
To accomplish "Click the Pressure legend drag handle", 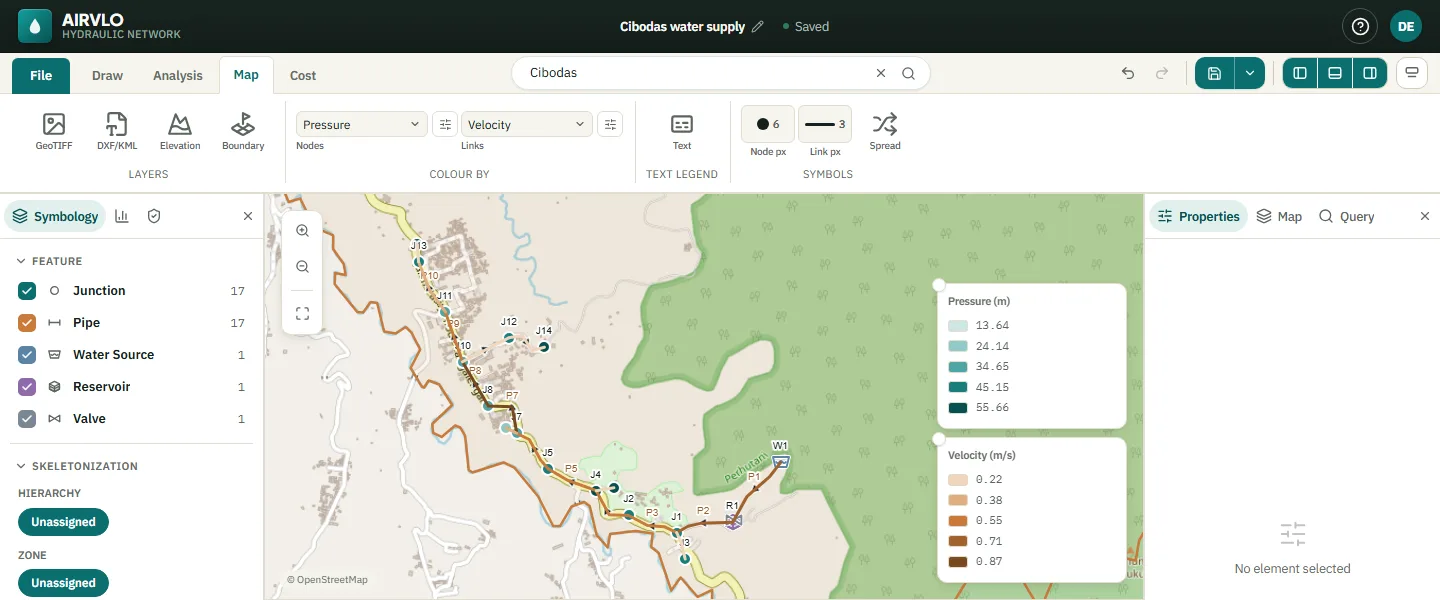I will click(939, 285).
